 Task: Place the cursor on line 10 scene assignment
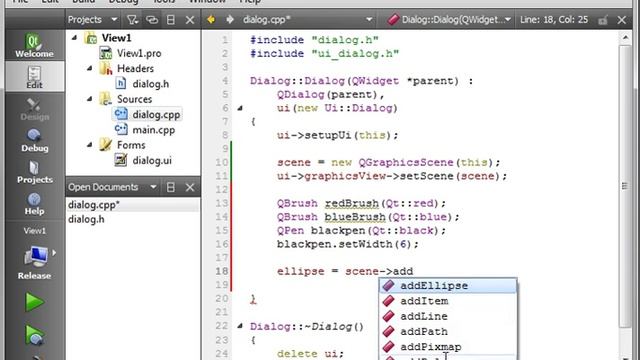click(389, 162)
